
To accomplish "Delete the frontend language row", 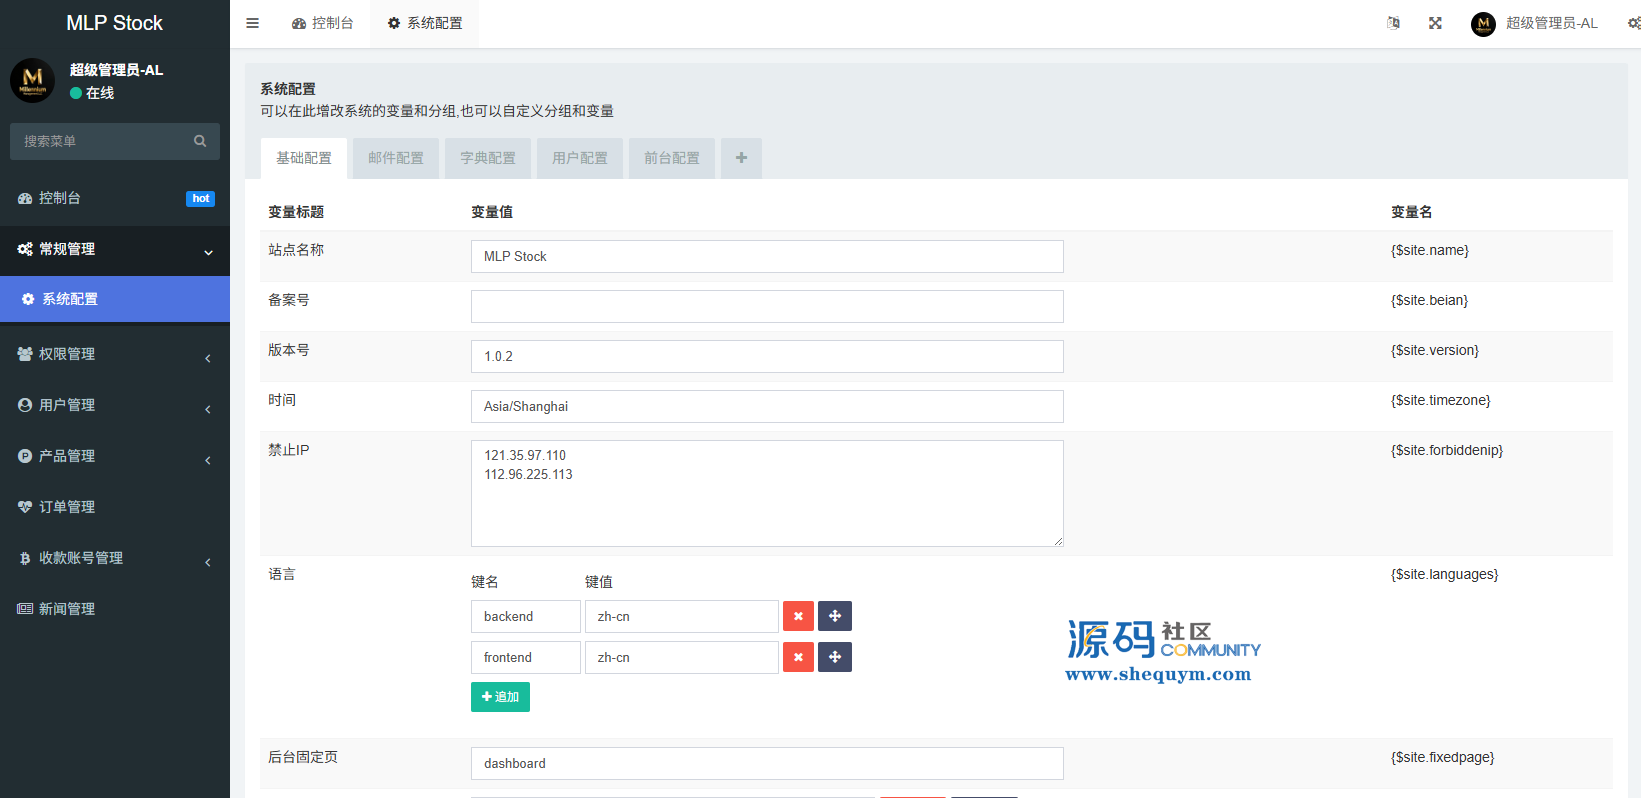I will point(798,657).
